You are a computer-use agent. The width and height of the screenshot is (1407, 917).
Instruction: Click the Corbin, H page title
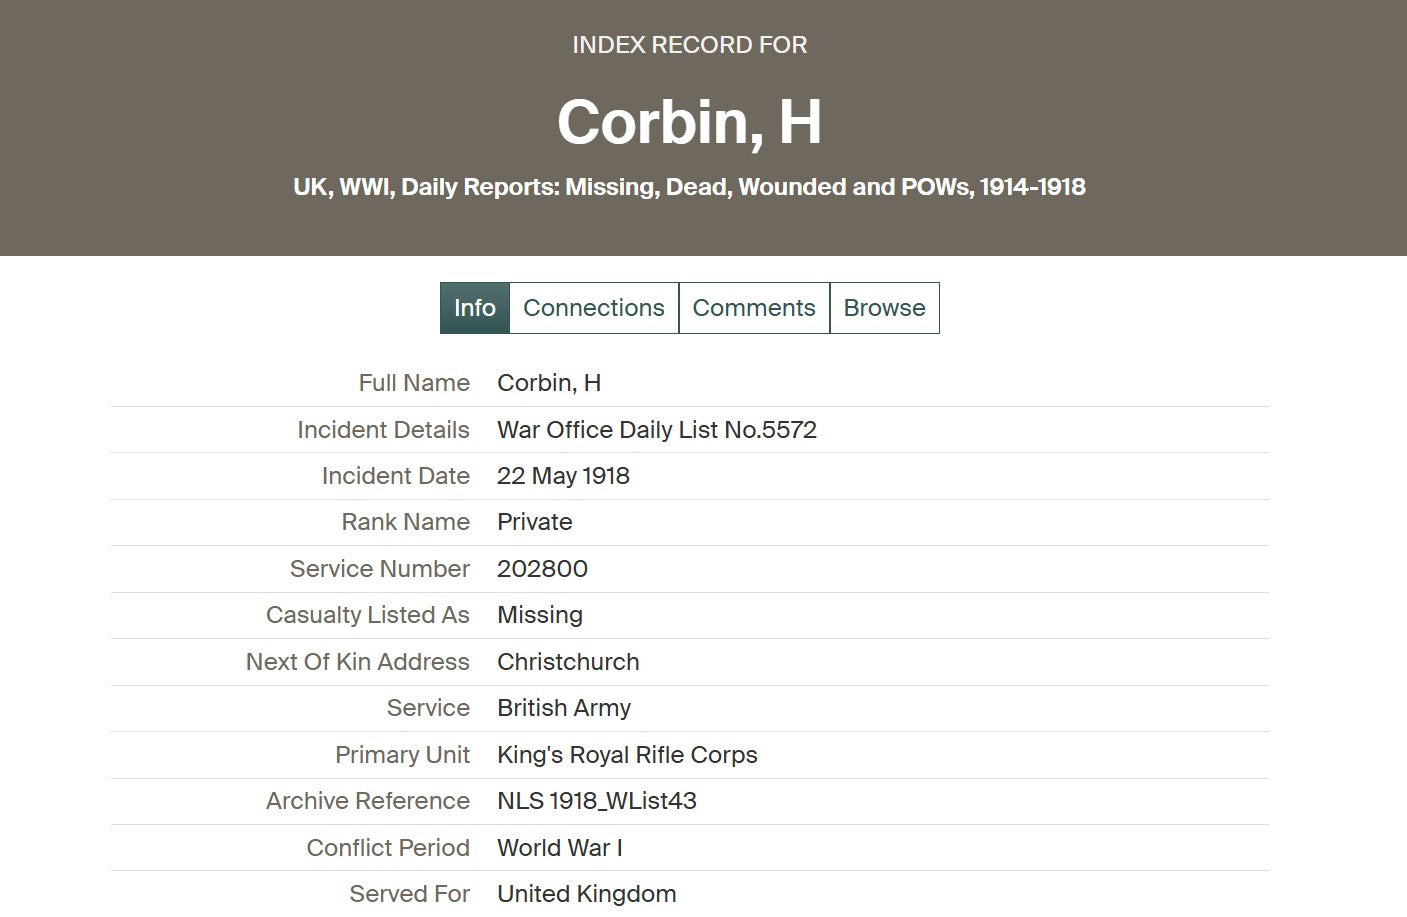tap(689, 122)
